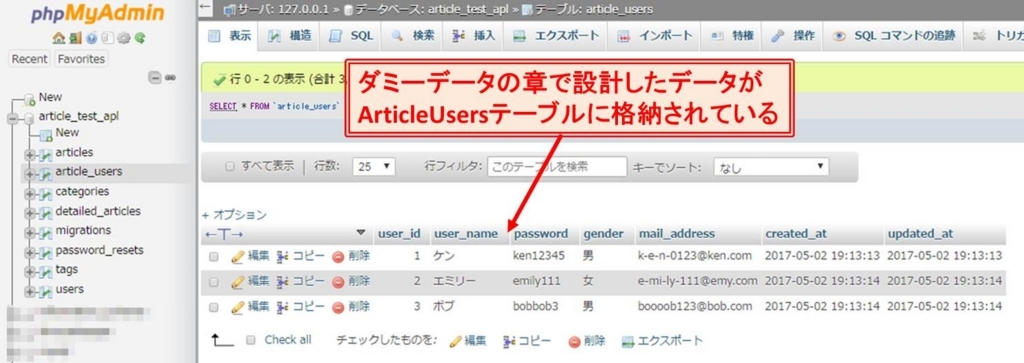Click the tags table icon in tree
This screenshot has height=363, width=1024.
46,272
